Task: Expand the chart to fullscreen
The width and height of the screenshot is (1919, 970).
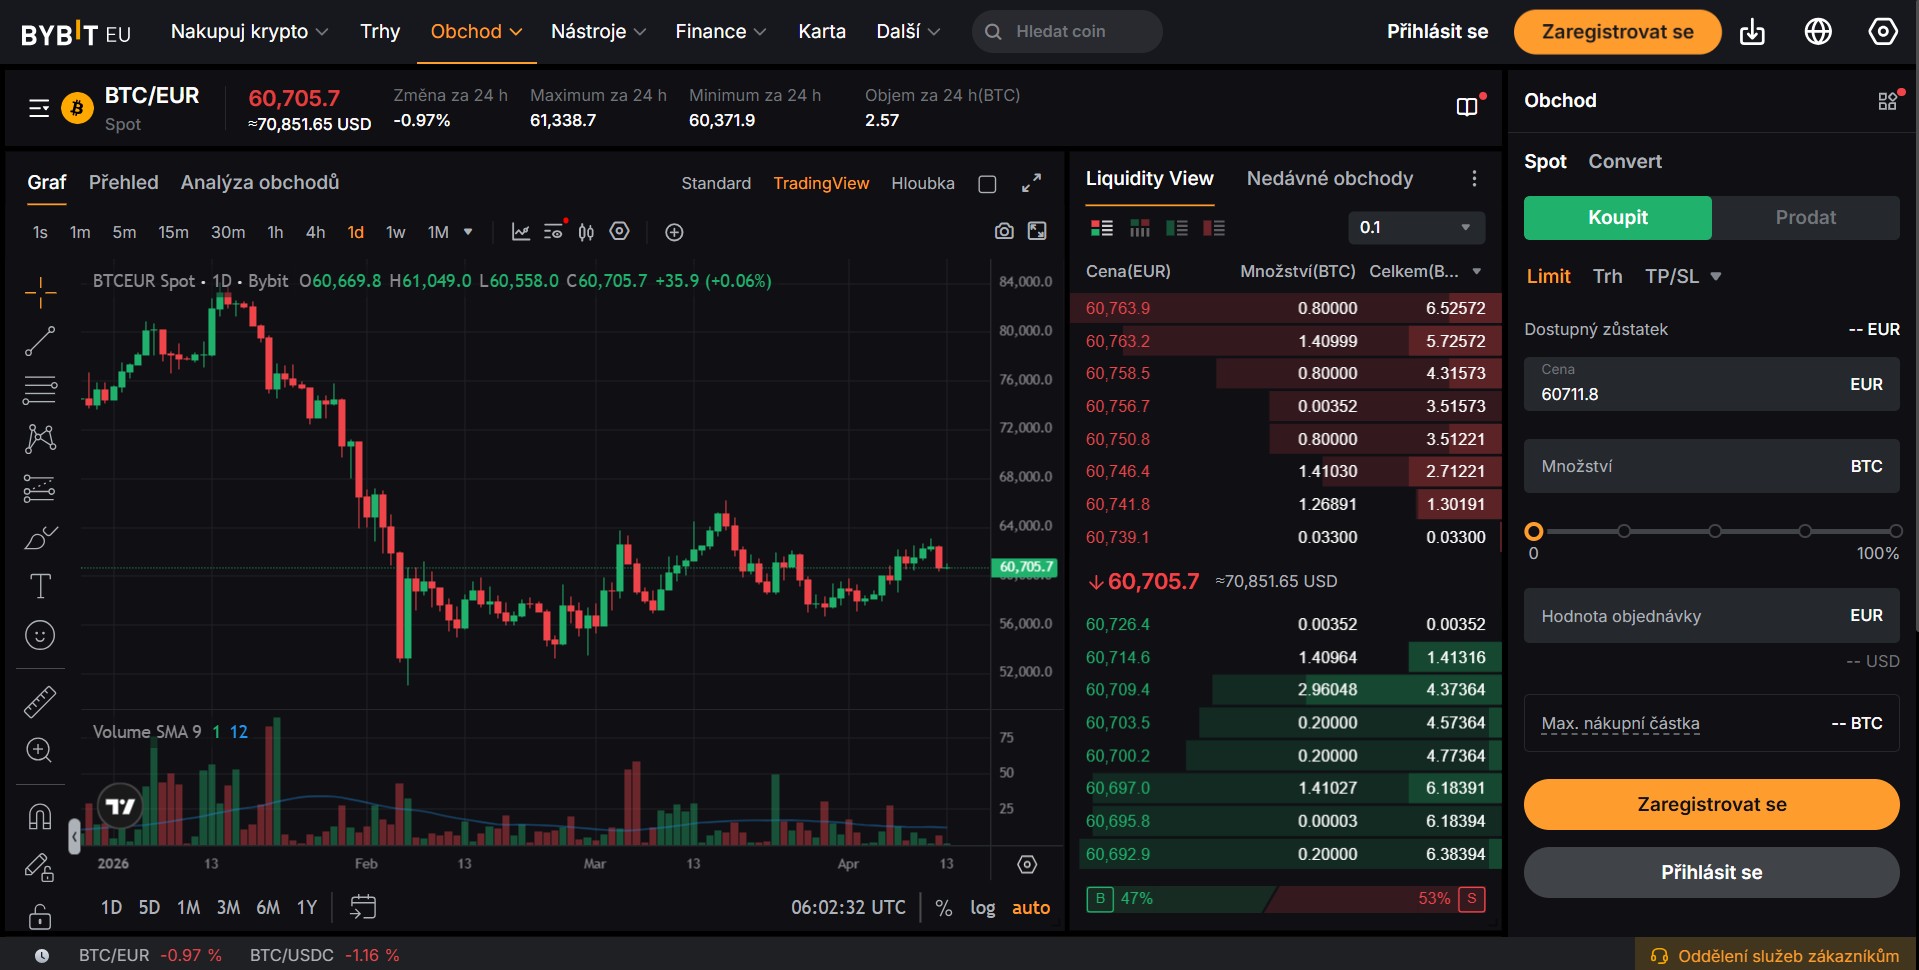Action: [1031, 183]
